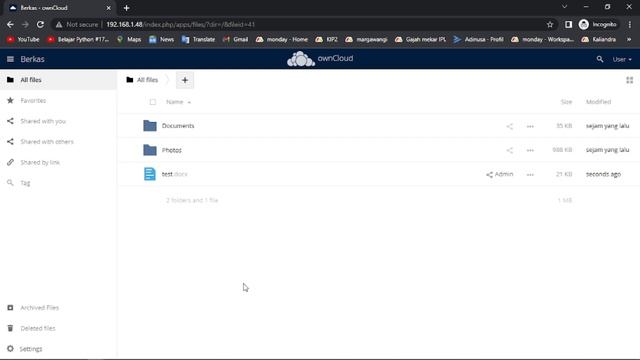This screenshot has height=360, width=640.
Task: Open the test.docx file name
Action: [174, 174]
